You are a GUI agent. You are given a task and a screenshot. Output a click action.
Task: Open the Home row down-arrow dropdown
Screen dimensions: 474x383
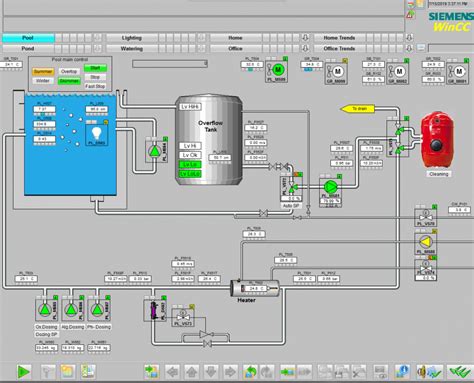coord(305,38)
